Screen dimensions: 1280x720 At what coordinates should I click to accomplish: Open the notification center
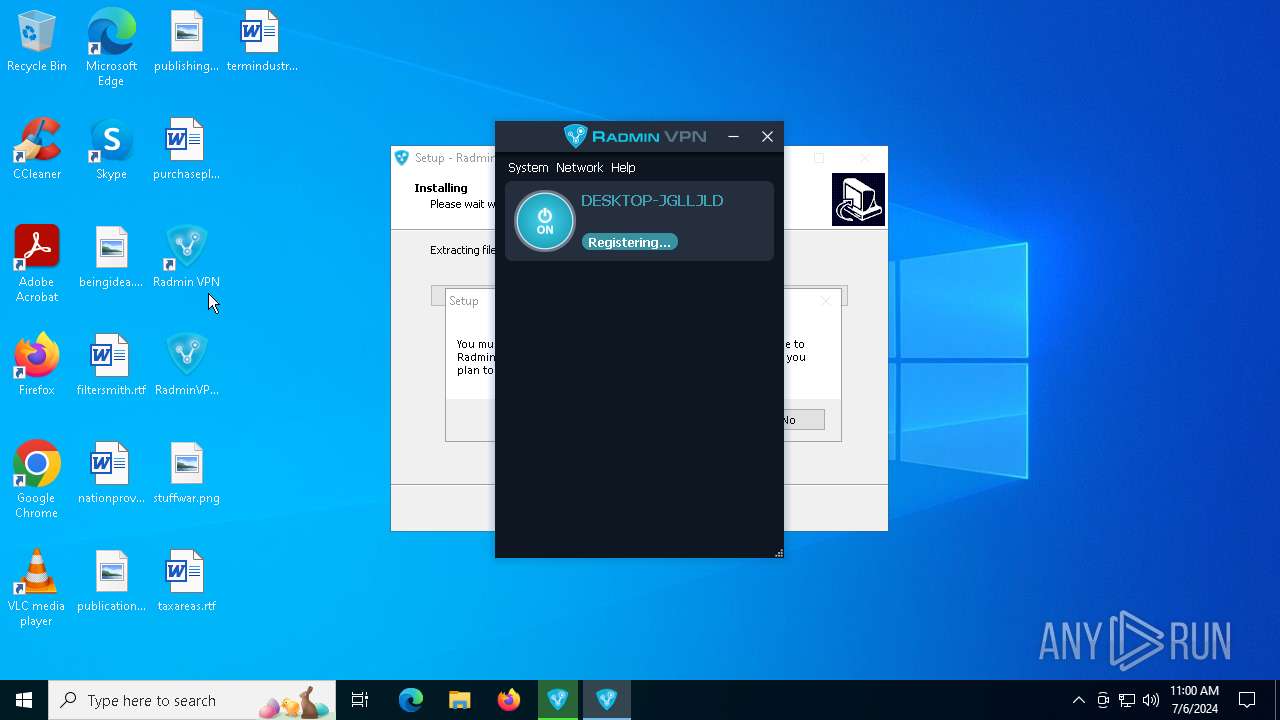tap(1247, 700)
